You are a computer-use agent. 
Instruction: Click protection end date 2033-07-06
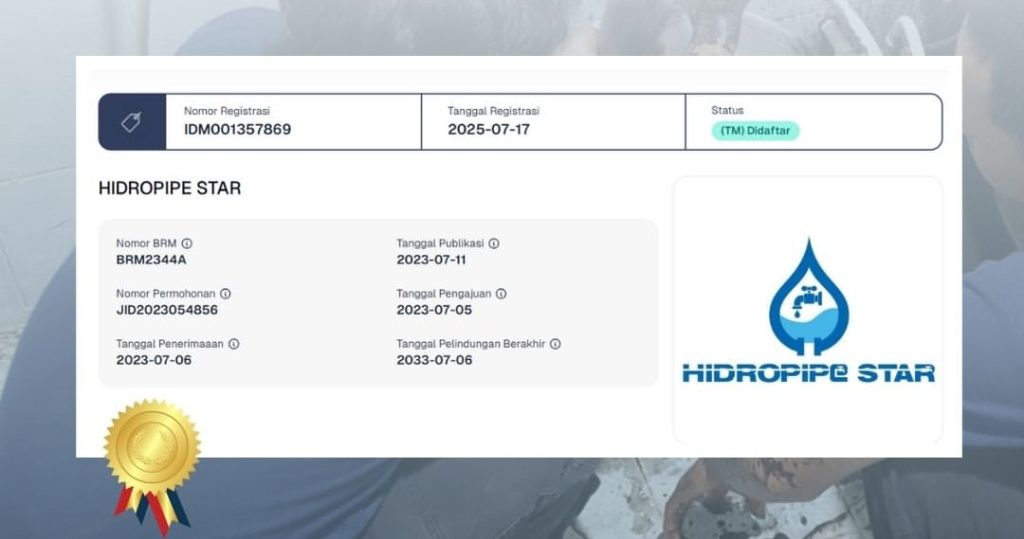click(x=434, y=360)
